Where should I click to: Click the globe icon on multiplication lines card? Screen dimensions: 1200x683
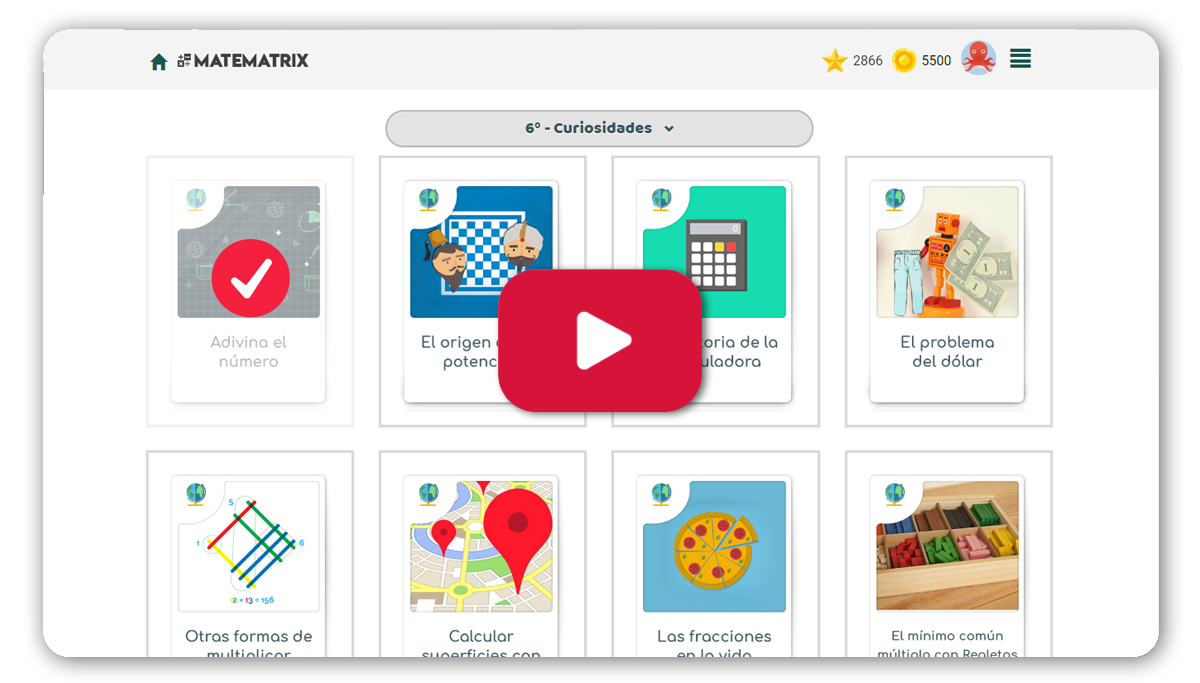196,494
